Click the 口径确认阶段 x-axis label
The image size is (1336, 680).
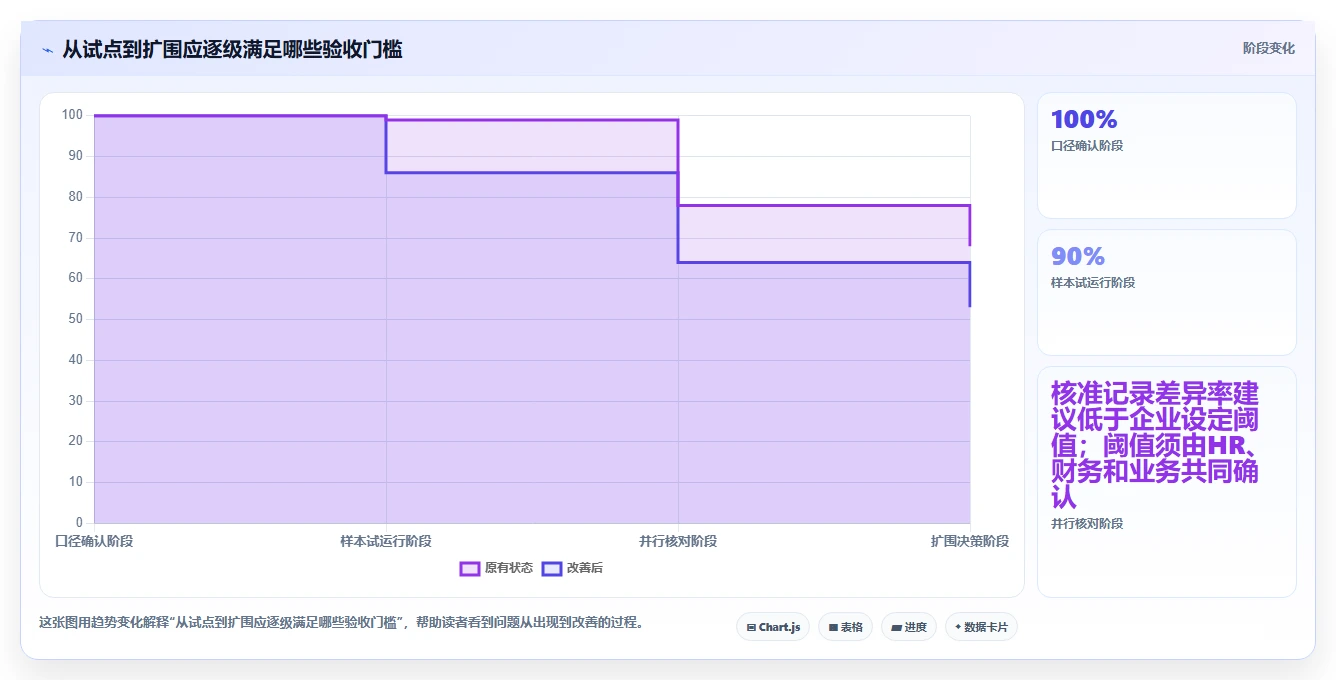[94, 541]
